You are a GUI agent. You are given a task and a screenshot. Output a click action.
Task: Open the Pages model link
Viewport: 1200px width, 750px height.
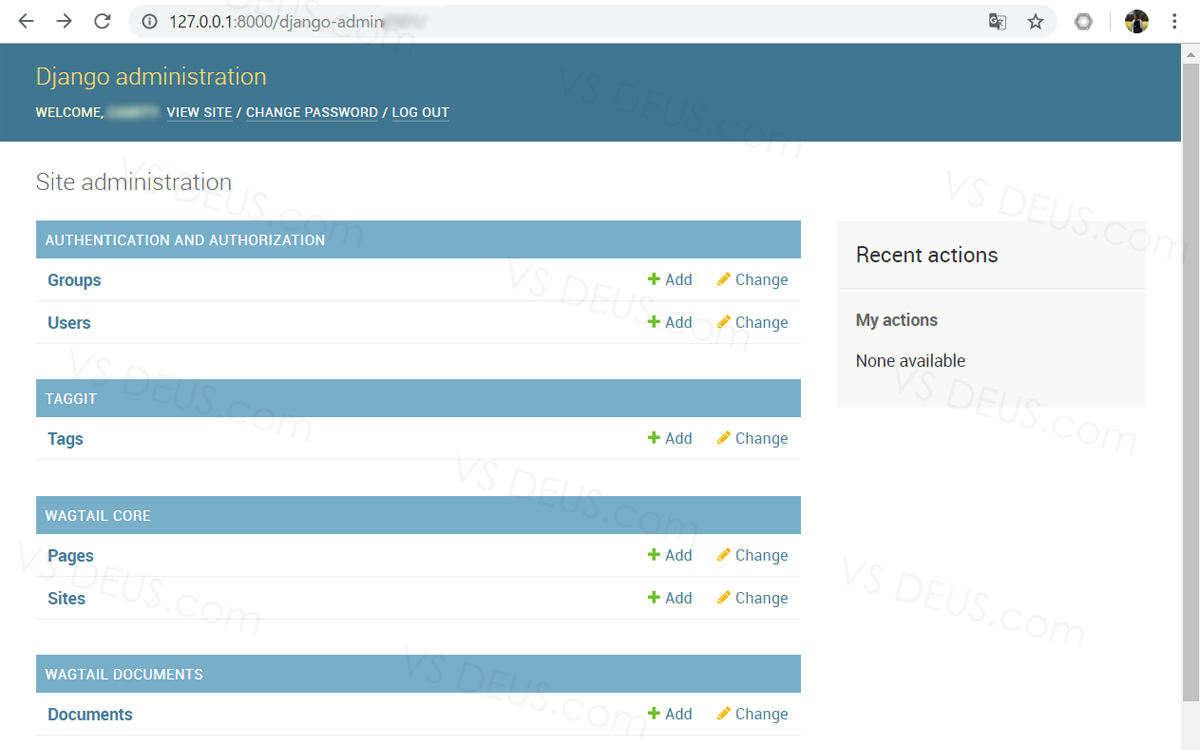[70, 556]
